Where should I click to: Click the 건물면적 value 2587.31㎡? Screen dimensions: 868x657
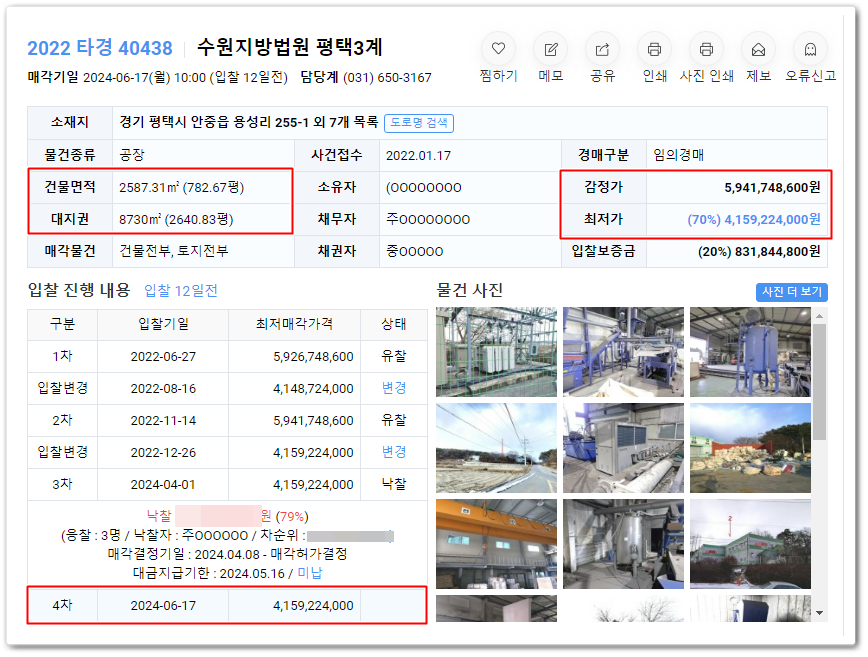coord(149,188)
